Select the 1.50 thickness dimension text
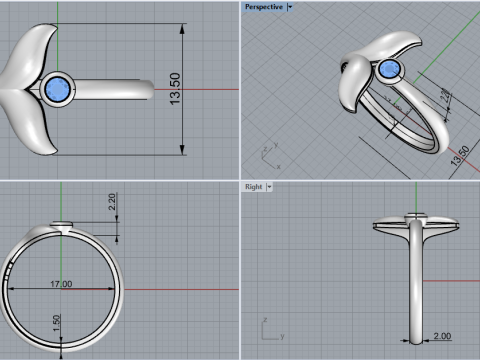Screen dimensions: 480x360 57,323
